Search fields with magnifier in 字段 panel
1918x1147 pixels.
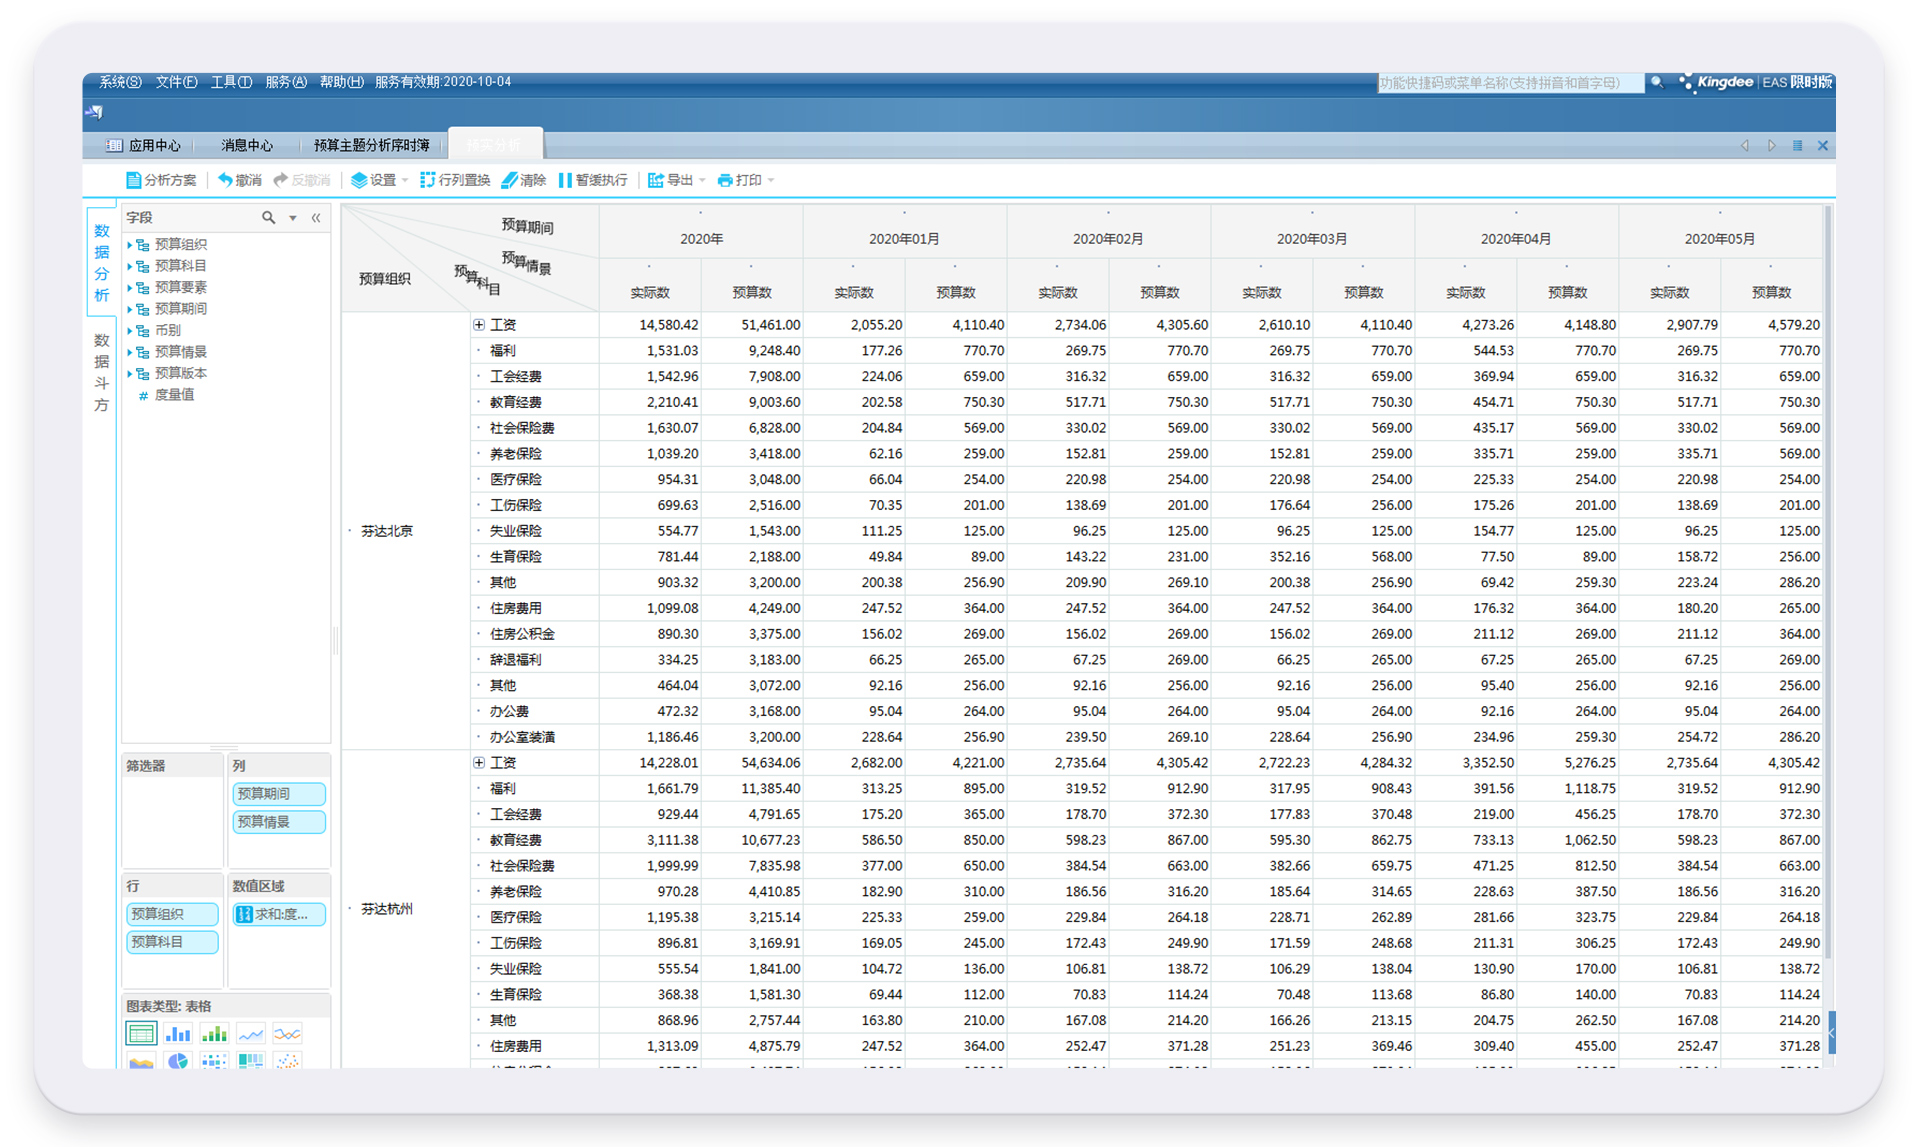click(x=268, y=217)
